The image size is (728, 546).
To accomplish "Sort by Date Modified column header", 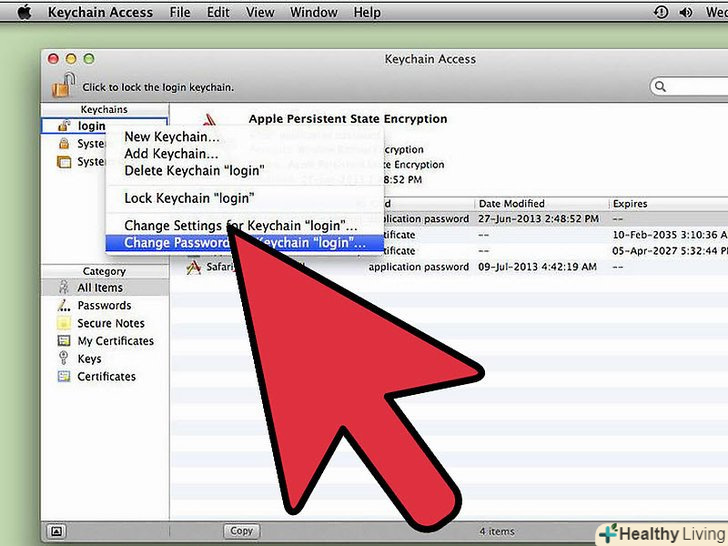I will pyautogui.click(x=541, y=204).
